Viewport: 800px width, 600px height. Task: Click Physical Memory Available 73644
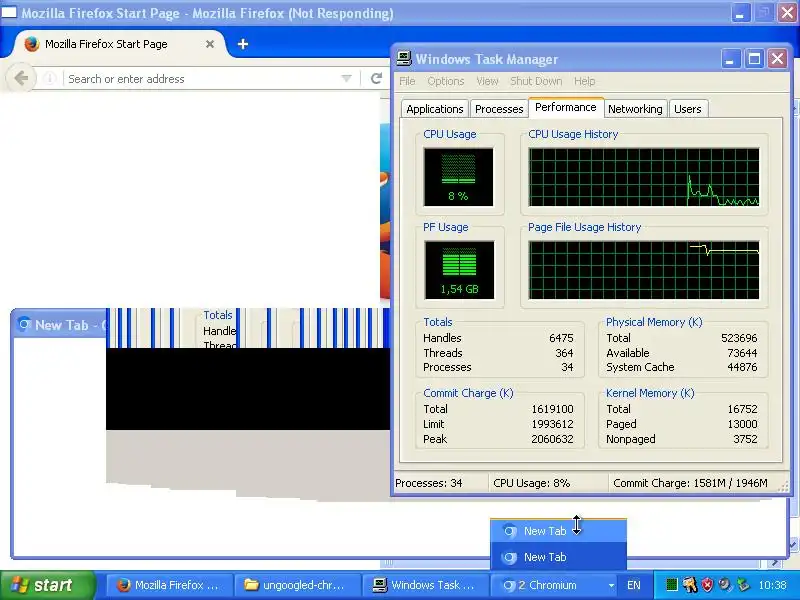[742, 353]
